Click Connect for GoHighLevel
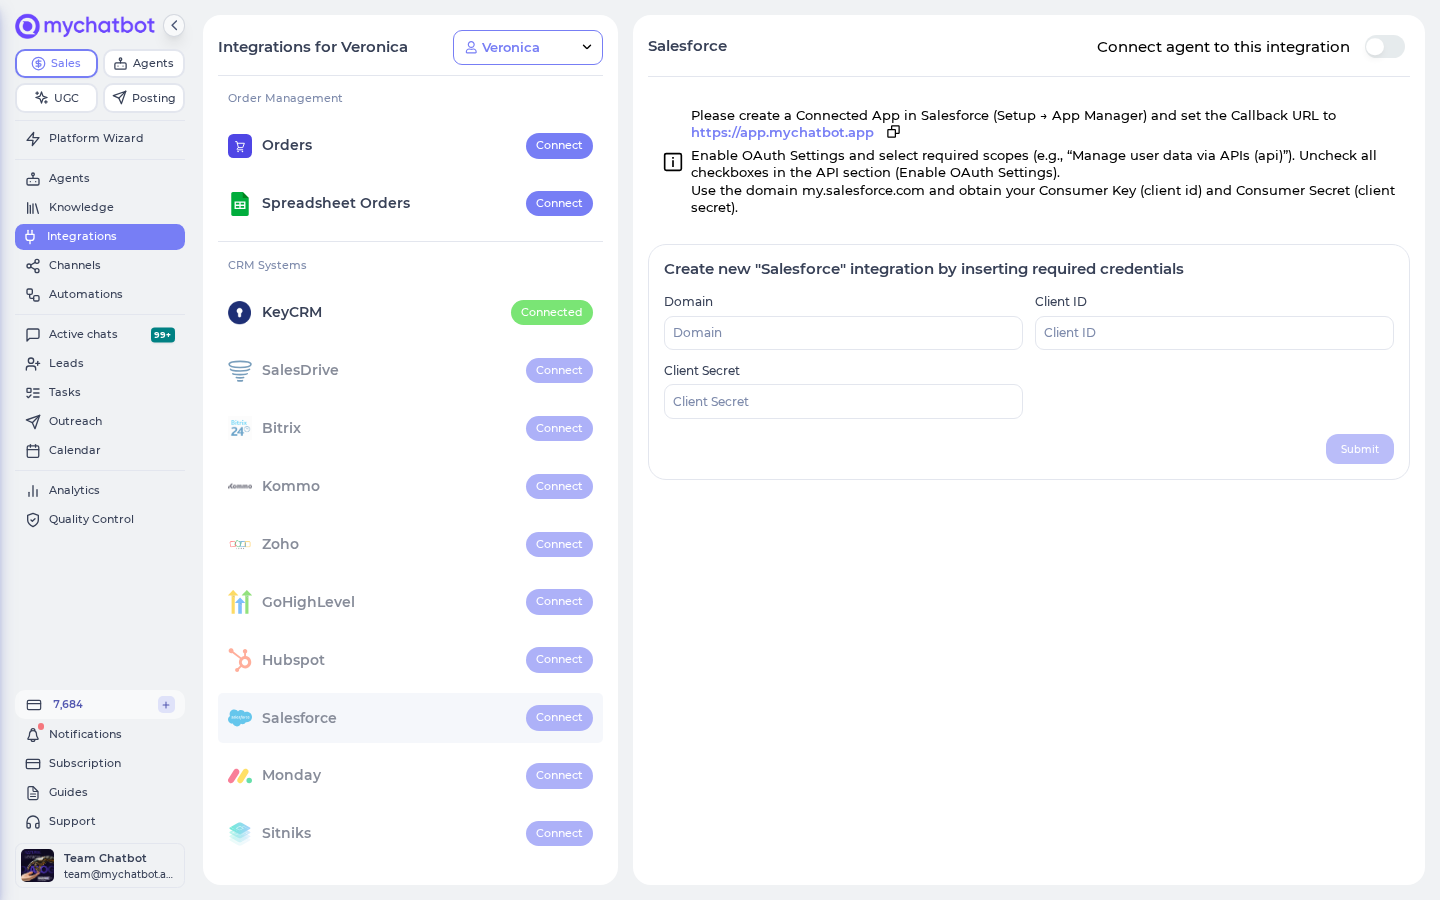 [x=559, y=602]
